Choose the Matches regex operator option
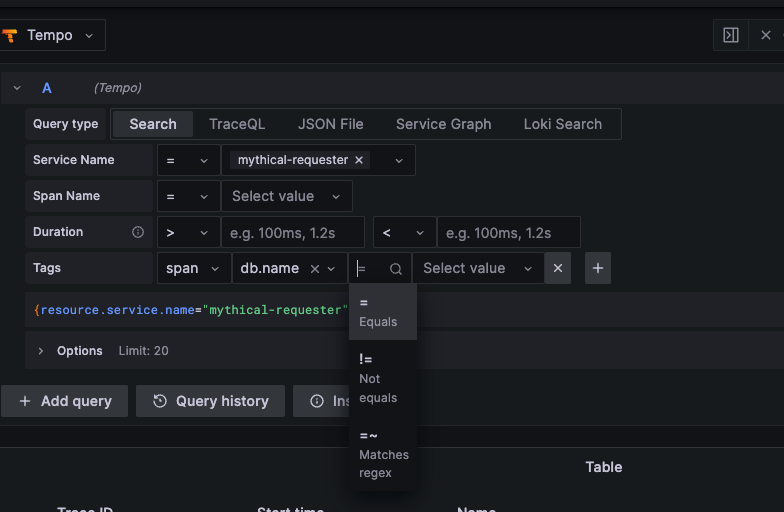 click(x=382, y=454)
